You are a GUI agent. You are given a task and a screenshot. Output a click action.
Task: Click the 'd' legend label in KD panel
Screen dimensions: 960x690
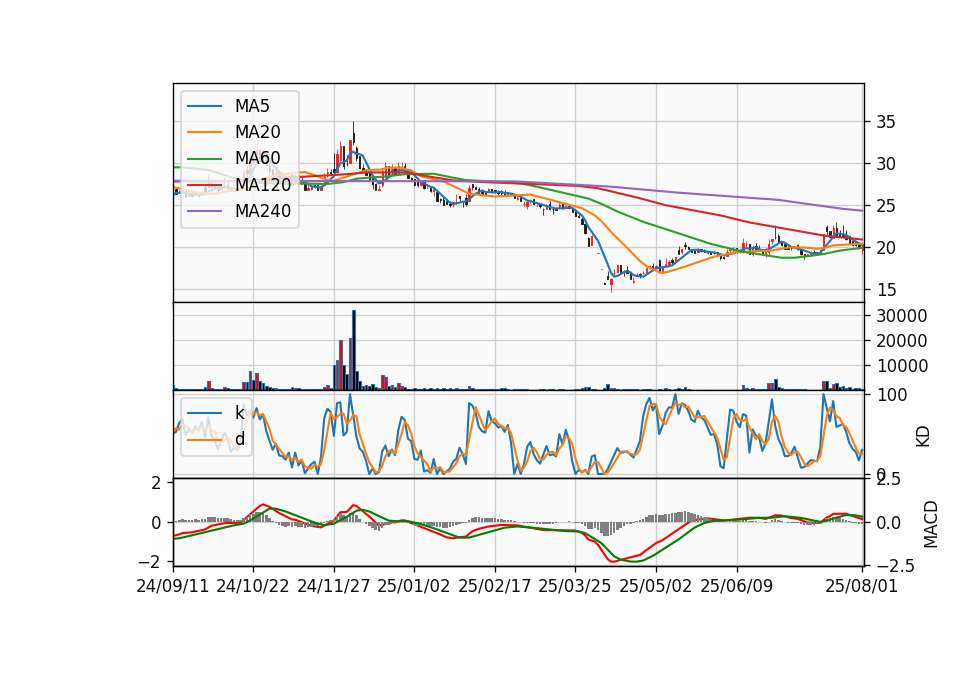(x=240, y=439)
